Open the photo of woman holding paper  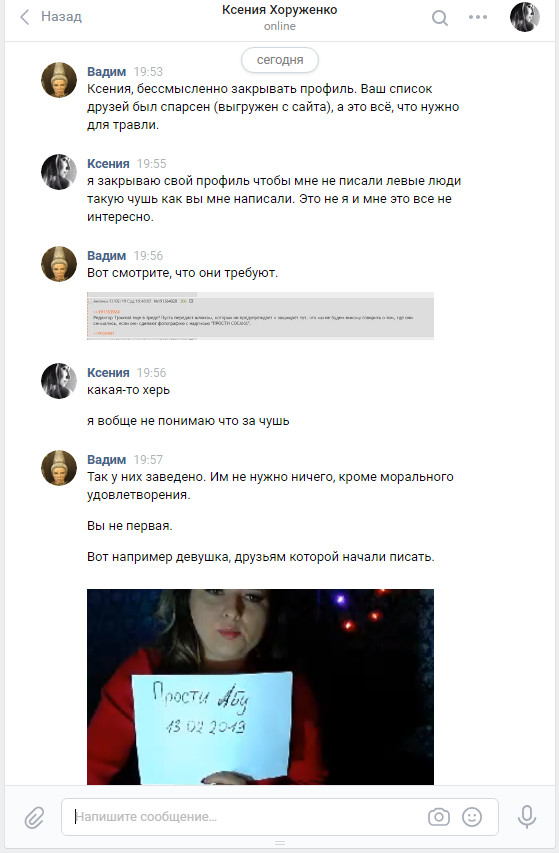click(x=260, y=687)
